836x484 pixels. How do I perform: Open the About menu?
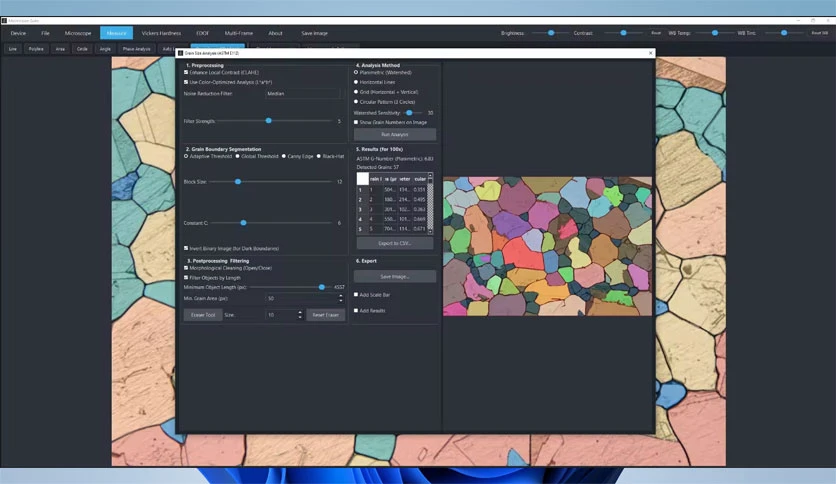pos(275,33)
